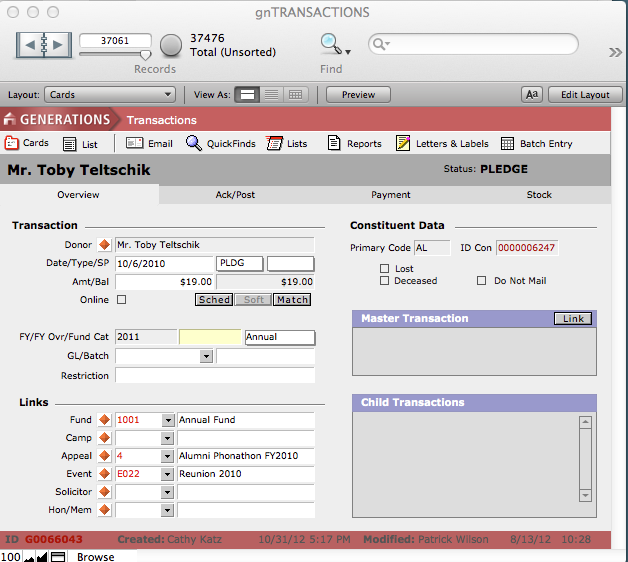Switch to the Payment tab
Screen dimensions: 628x562
(390, 195)
